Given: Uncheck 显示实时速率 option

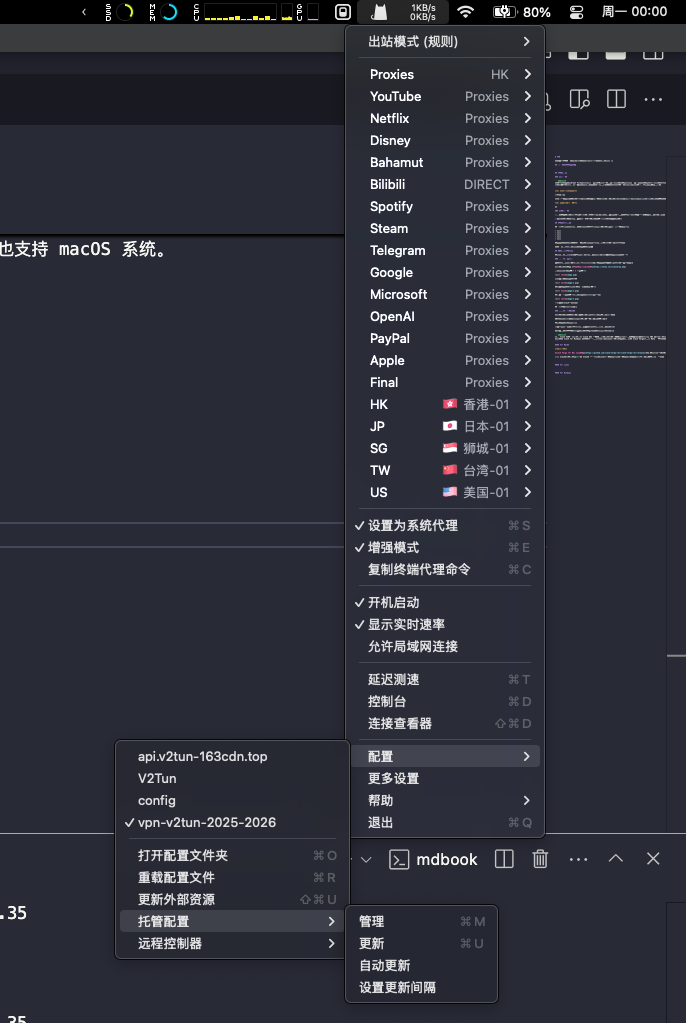Looking at the screenshot, I should pyautogui.click(x=406, y=624).
